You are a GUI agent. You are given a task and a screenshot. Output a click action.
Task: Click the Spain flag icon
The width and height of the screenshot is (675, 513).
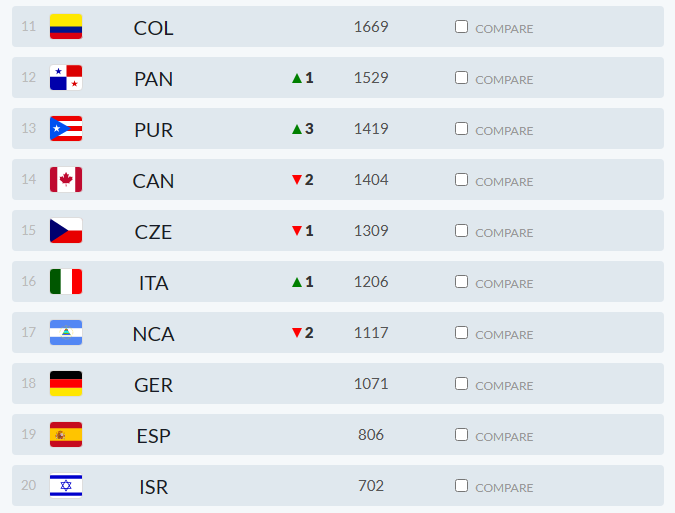coord(66,435)
